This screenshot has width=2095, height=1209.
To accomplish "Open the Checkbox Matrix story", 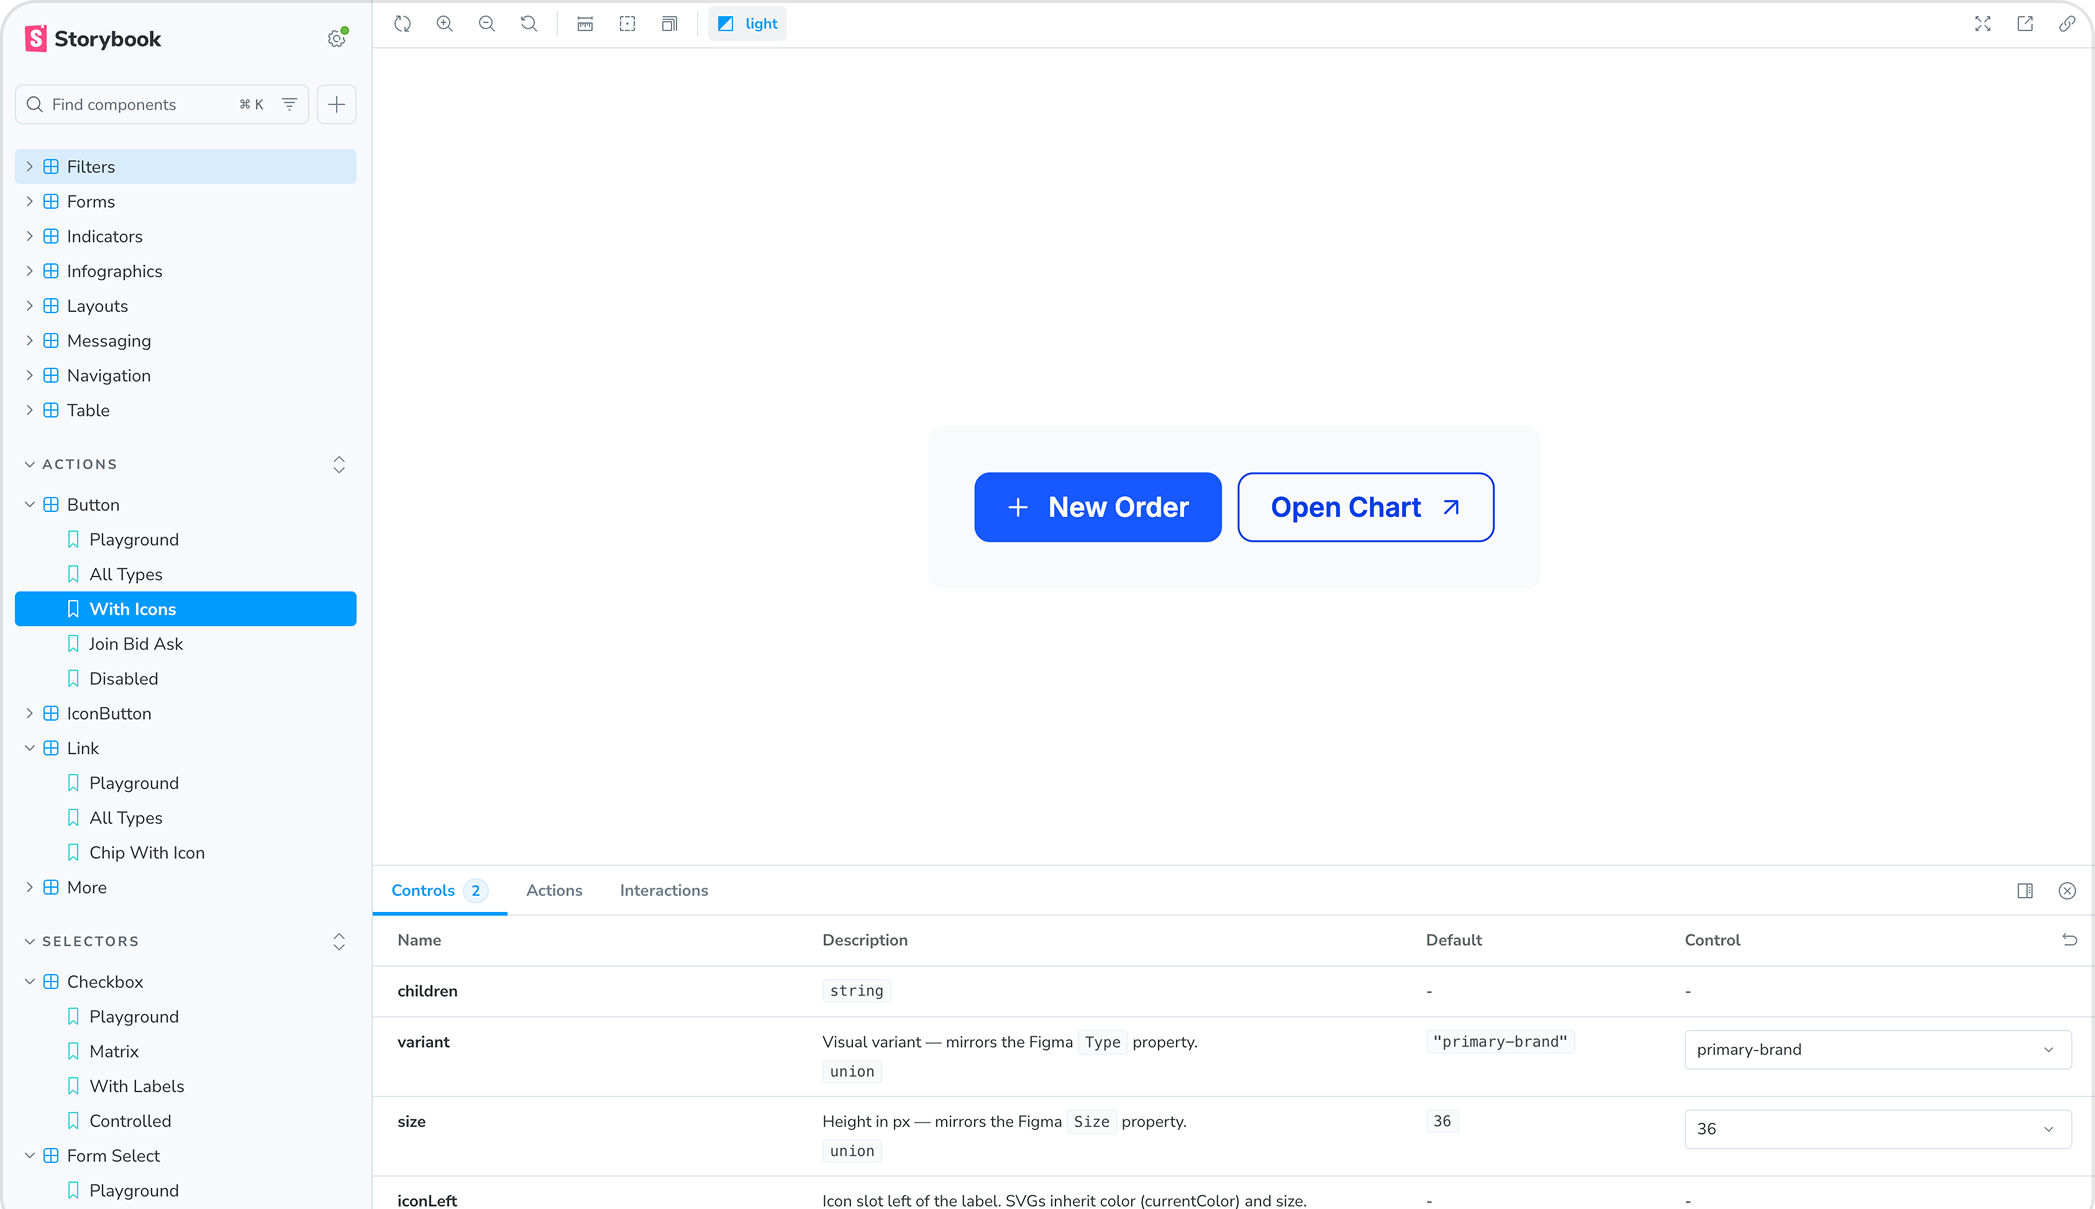I will (186, 1052).
